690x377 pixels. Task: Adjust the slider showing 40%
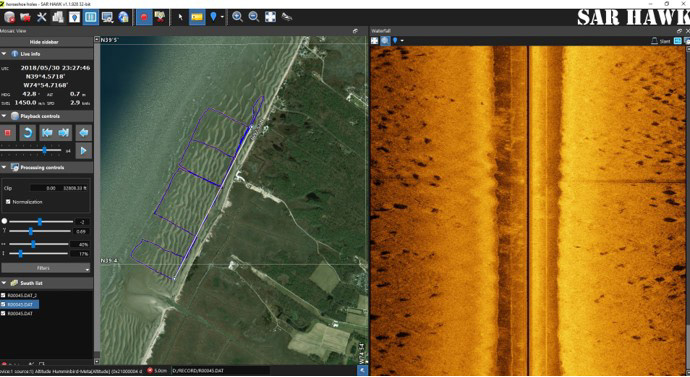(33, 244)
